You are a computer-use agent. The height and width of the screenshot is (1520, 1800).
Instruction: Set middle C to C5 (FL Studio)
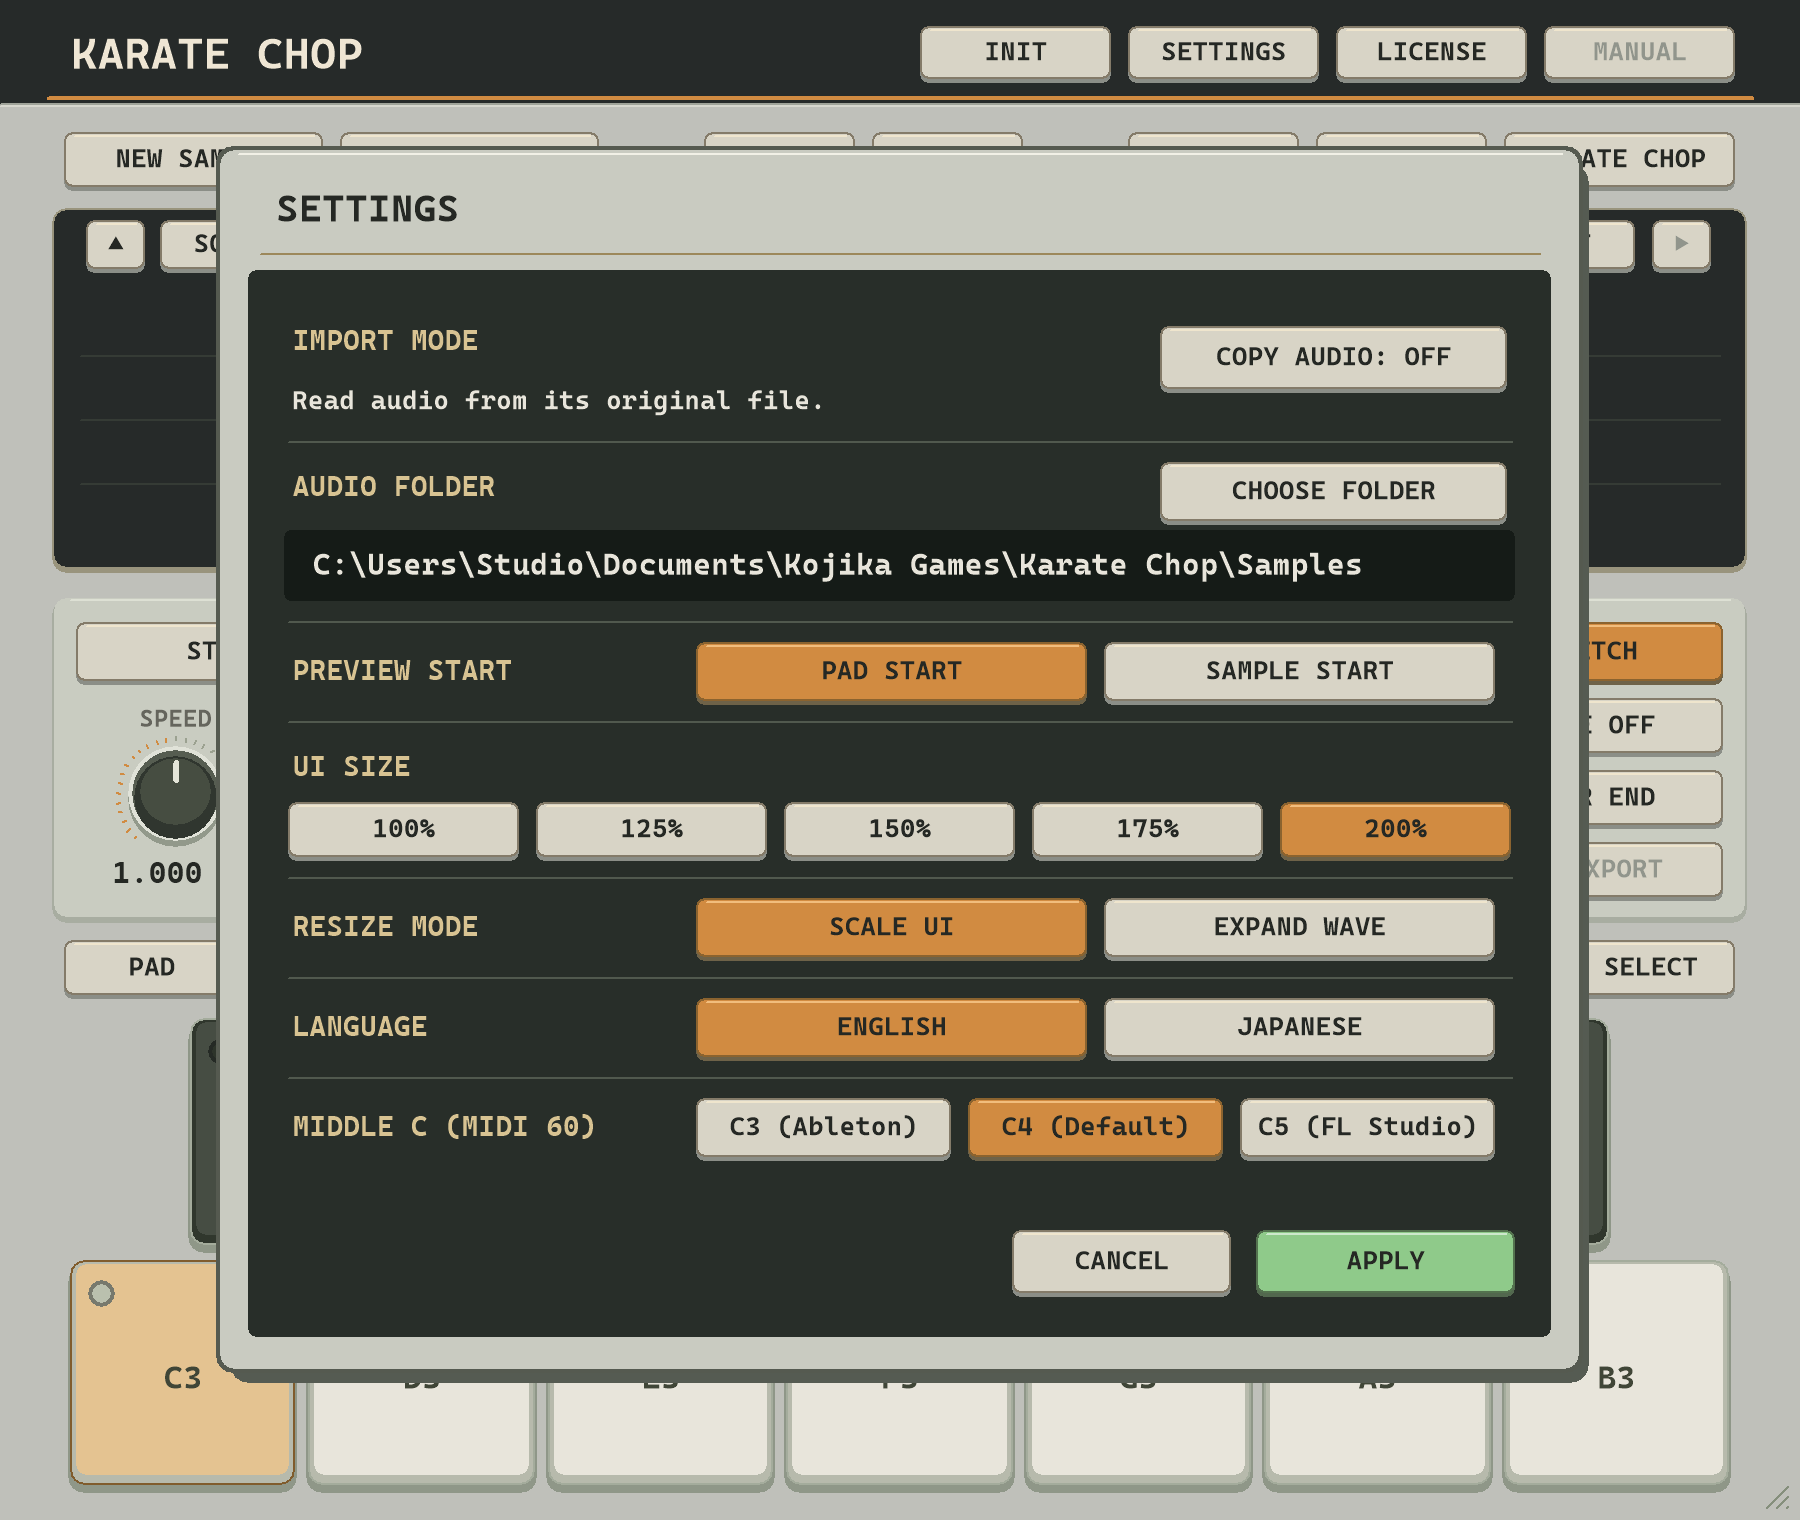(x=1367, y=1128)
